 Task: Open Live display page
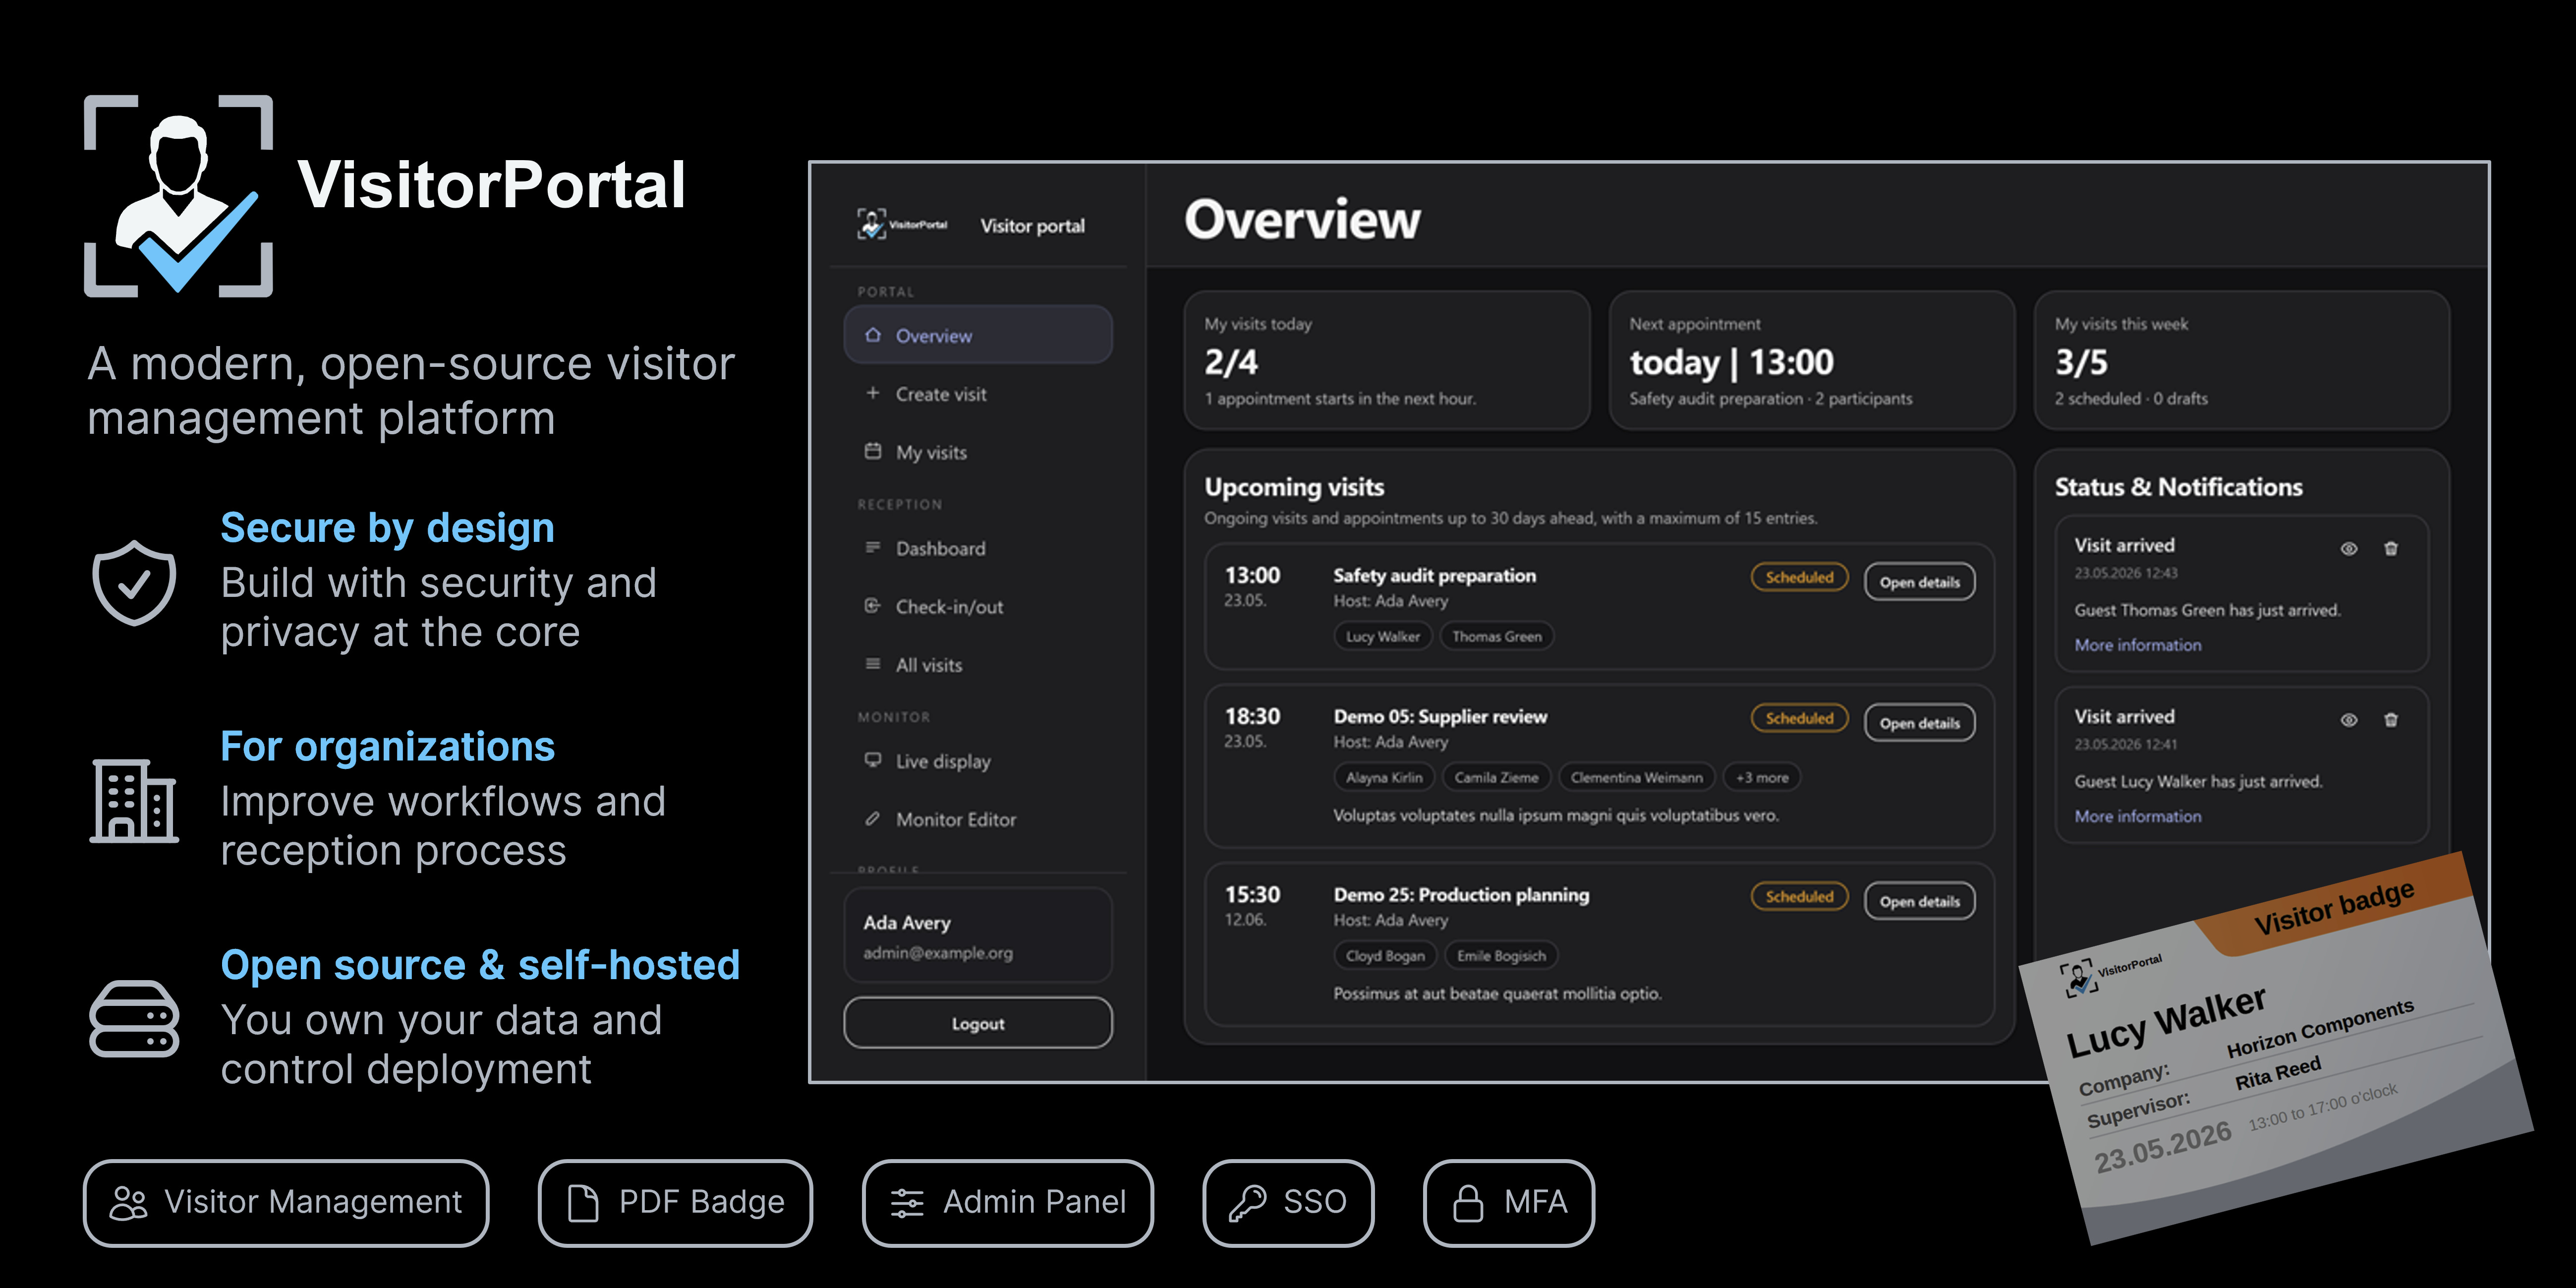[x=978, y=760]
